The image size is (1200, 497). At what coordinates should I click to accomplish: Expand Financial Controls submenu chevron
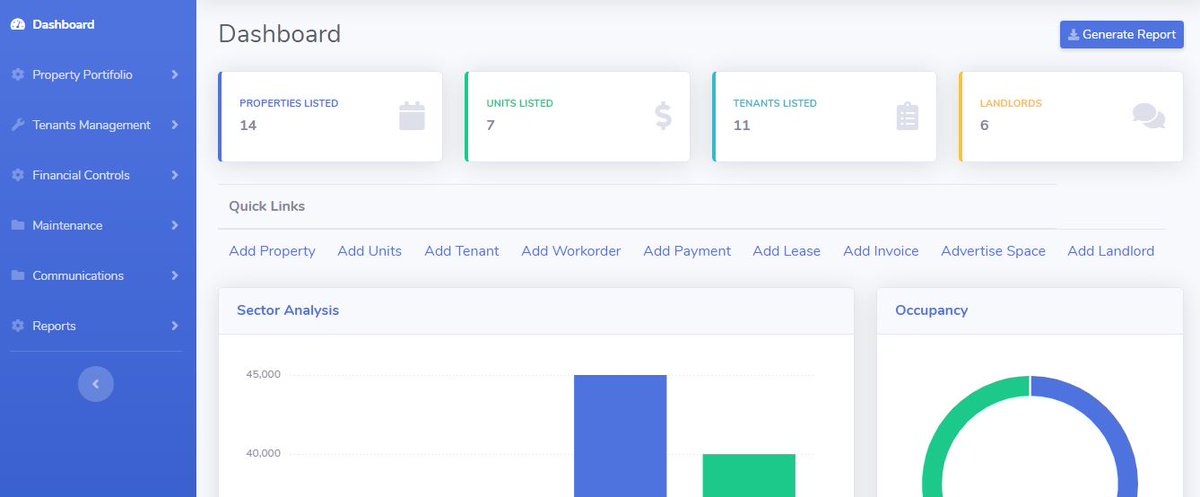click(x=175, y=175)
